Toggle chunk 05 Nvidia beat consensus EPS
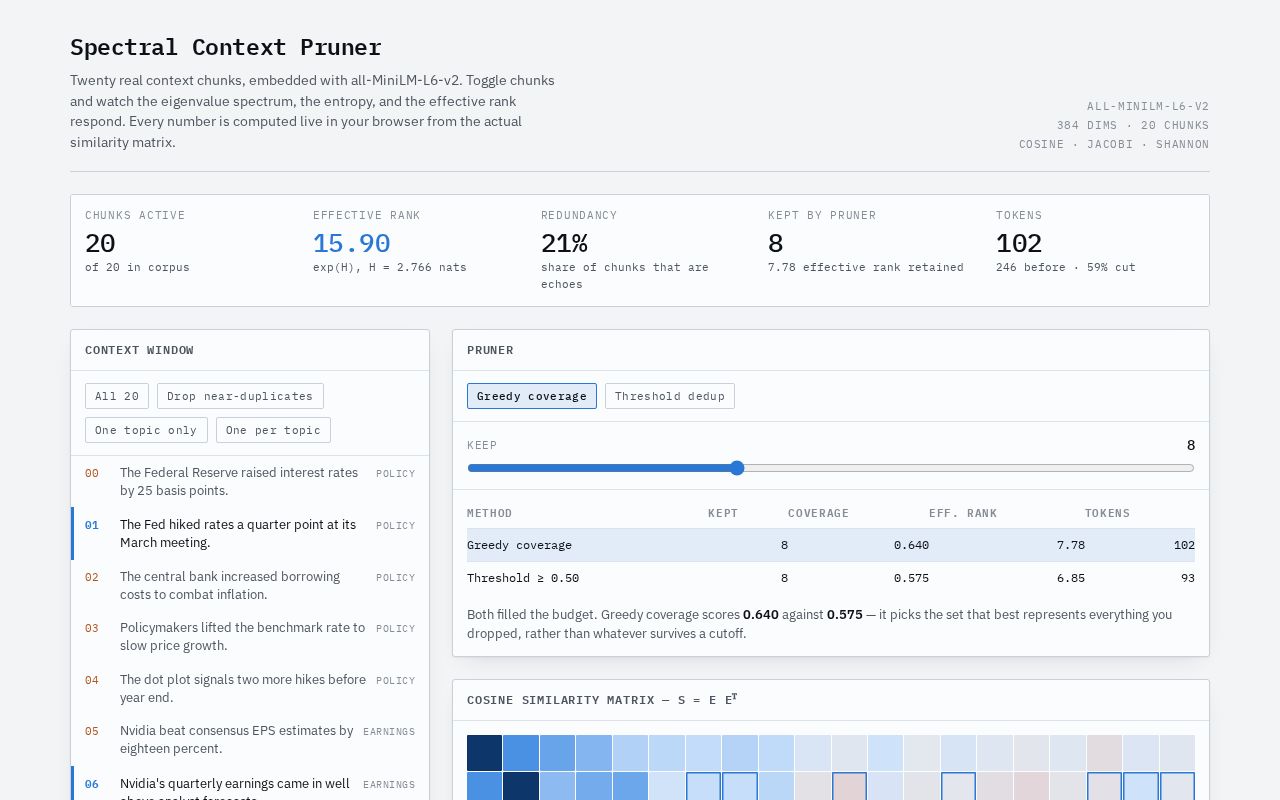This screenshot has width=1280, height=800. tap(250, 740)
